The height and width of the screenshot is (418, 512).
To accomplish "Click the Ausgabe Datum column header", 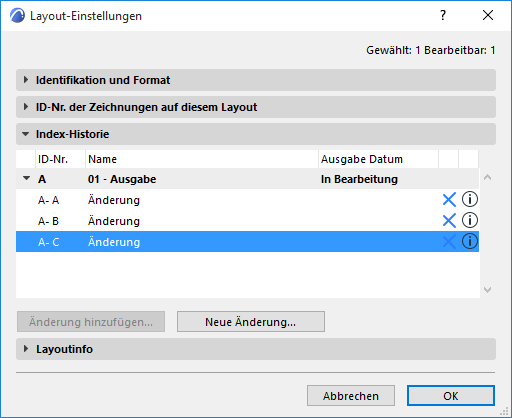I will [378, 159].
